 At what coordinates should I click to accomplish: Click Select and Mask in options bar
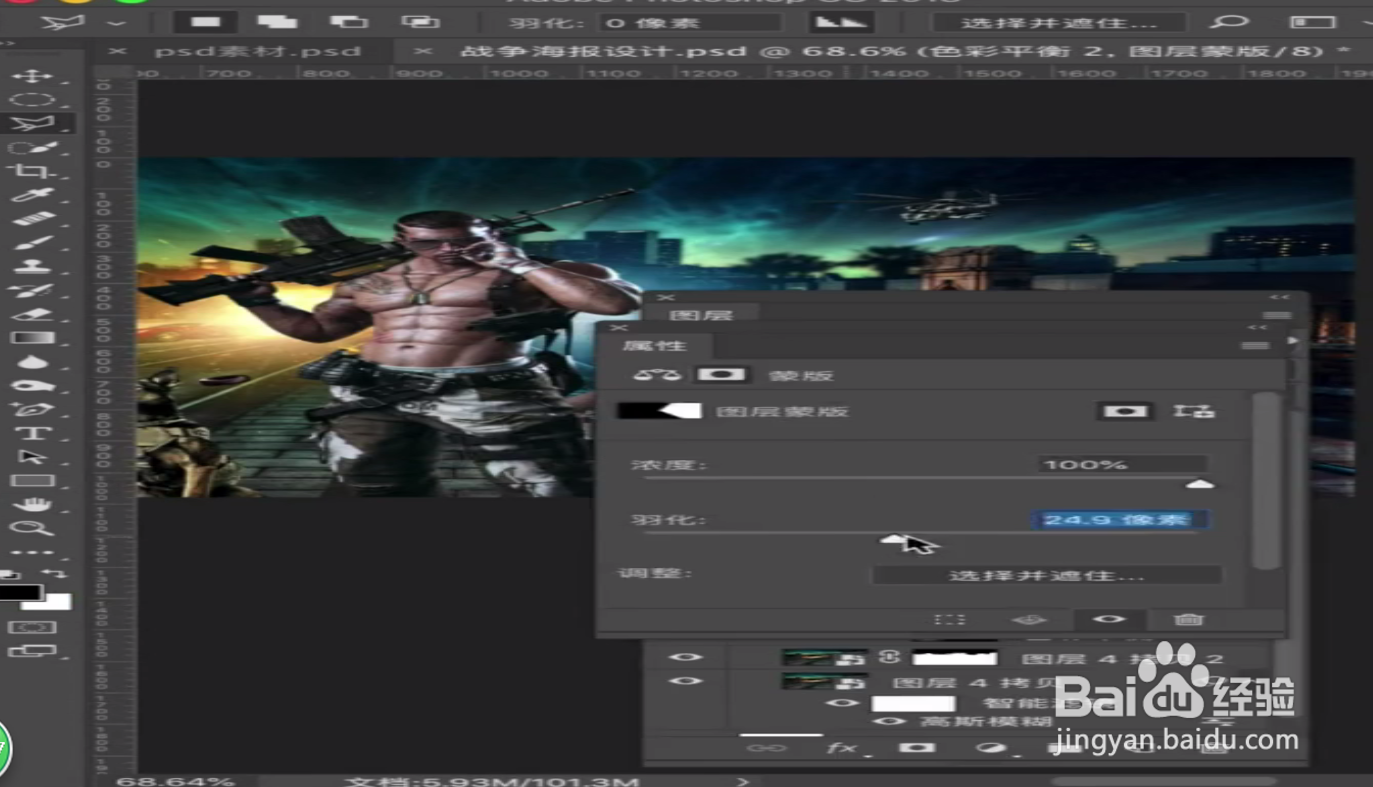pyautogui.click(x=1058, y=22)
